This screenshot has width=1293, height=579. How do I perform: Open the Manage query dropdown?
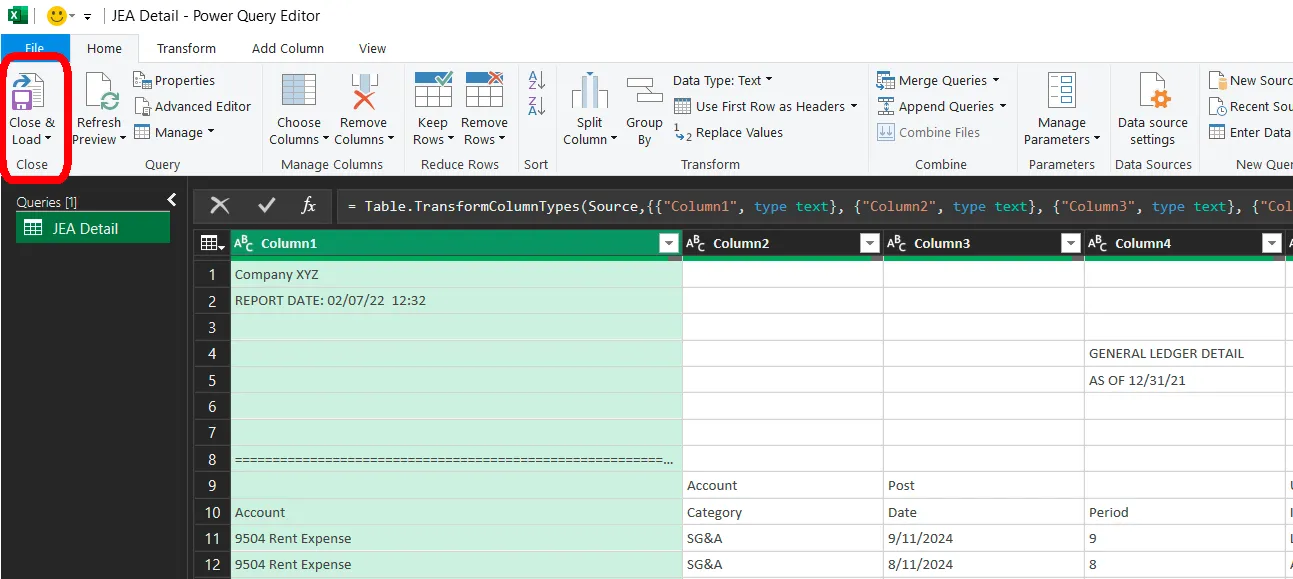click(x=174, y=132)
